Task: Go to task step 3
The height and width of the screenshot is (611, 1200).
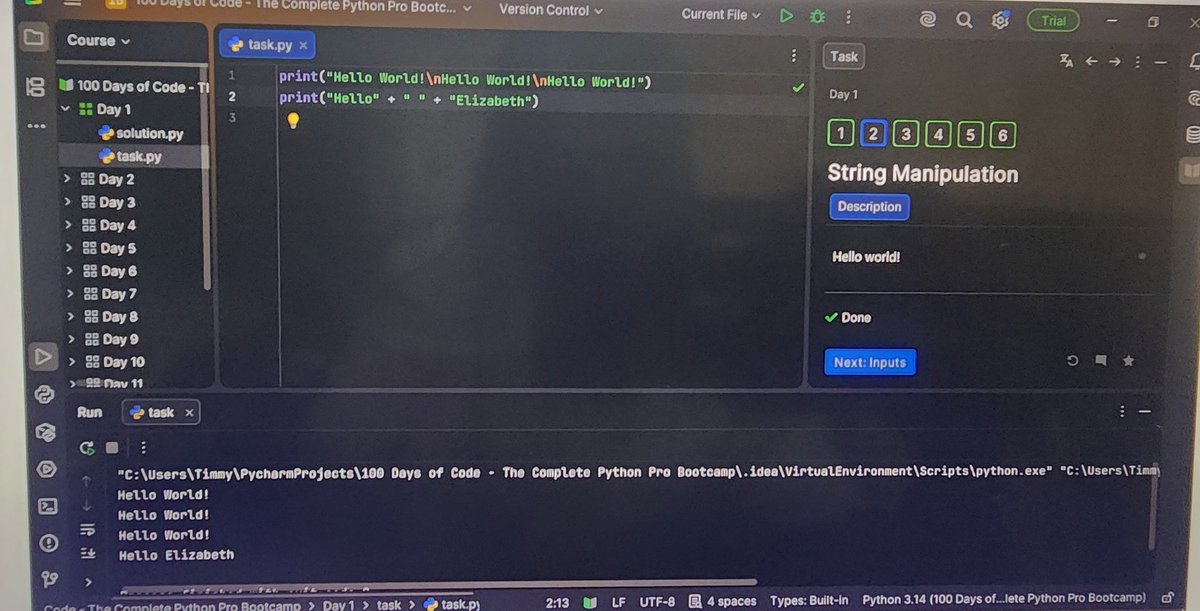Action: pos(906,134)
